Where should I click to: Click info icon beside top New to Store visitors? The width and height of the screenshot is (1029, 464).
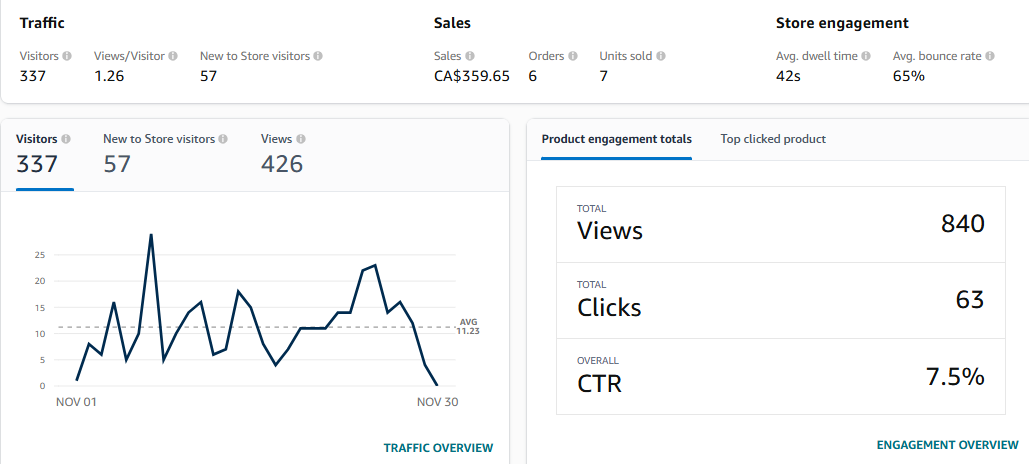(x=318, y=57)
